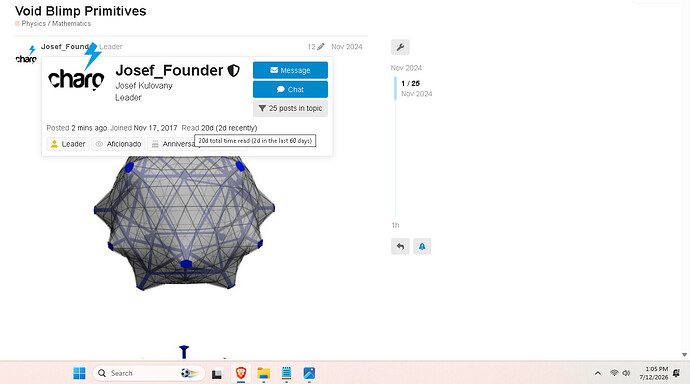Open File Explorer from taskbar

pyautogui.click(x=264, y=373)
